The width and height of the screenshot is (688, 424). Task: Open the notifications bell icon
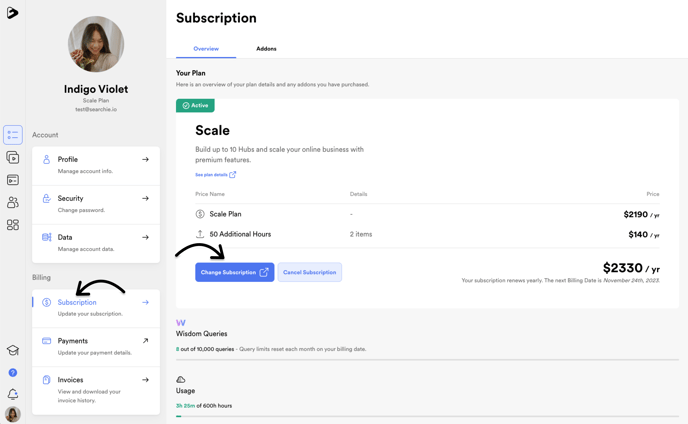(13, 394)
